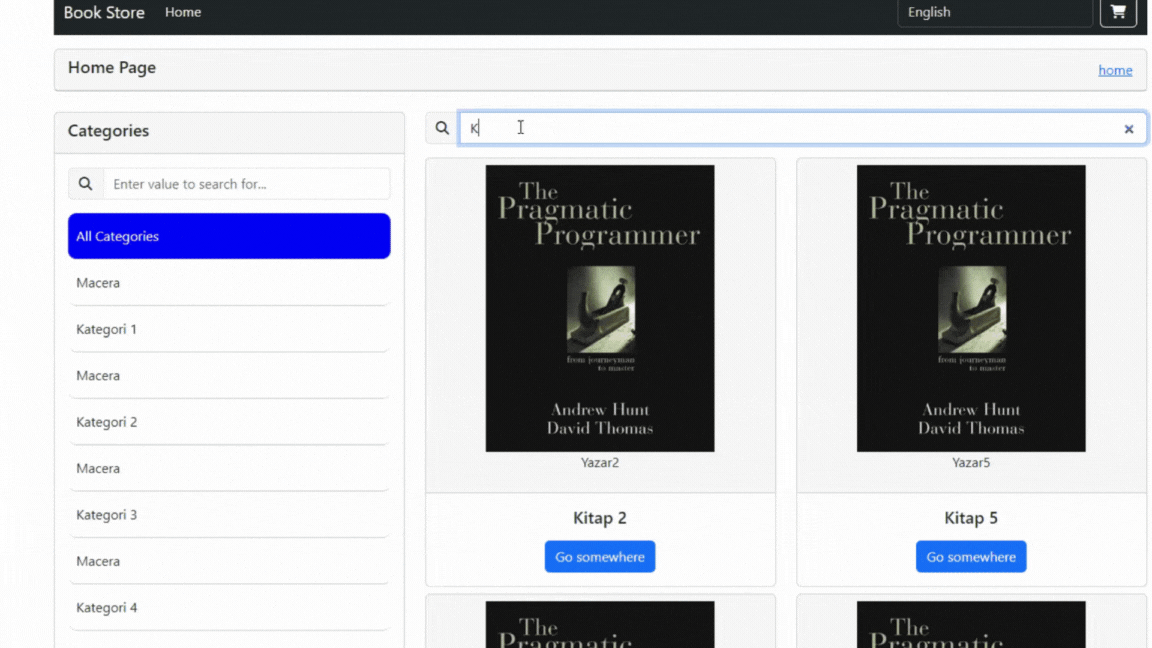Open the Kitap 5 book cover image

coord(971,308)
